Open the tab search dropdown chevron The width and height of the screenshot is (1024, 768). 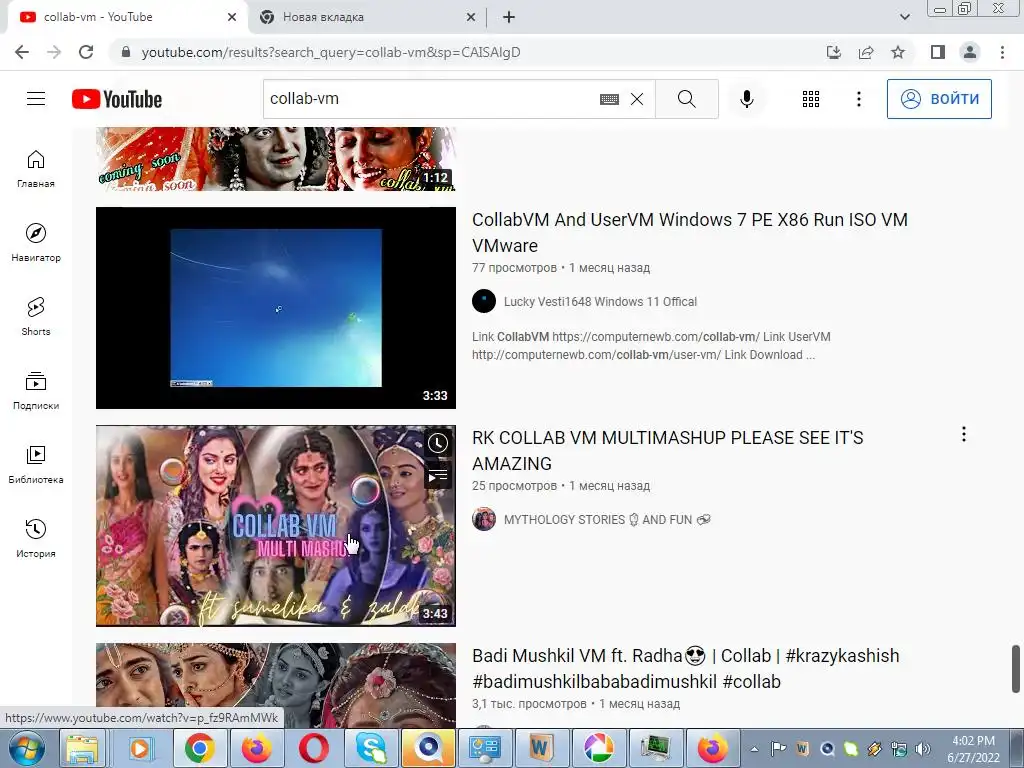tap(904, 18)
